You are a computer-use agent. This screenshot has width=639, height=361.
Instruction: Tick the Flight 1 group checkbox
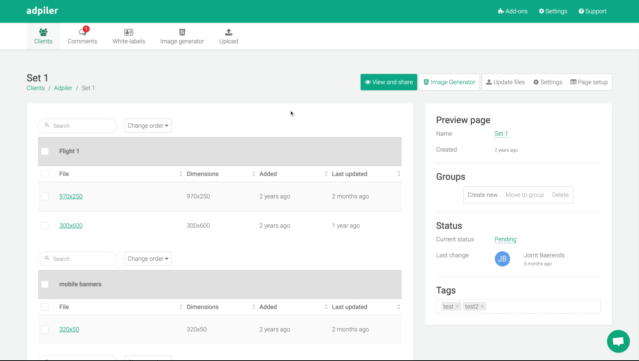45,151
